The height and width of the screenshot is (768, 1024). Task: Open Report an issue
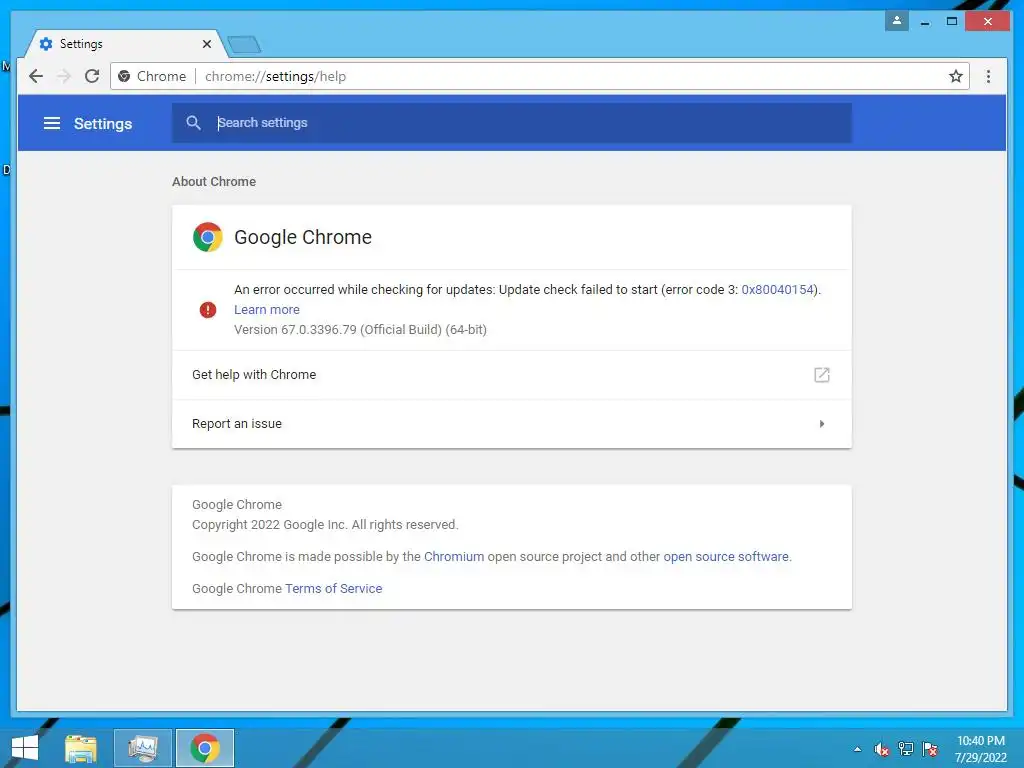pyautogui.click(x=511, y=424)
